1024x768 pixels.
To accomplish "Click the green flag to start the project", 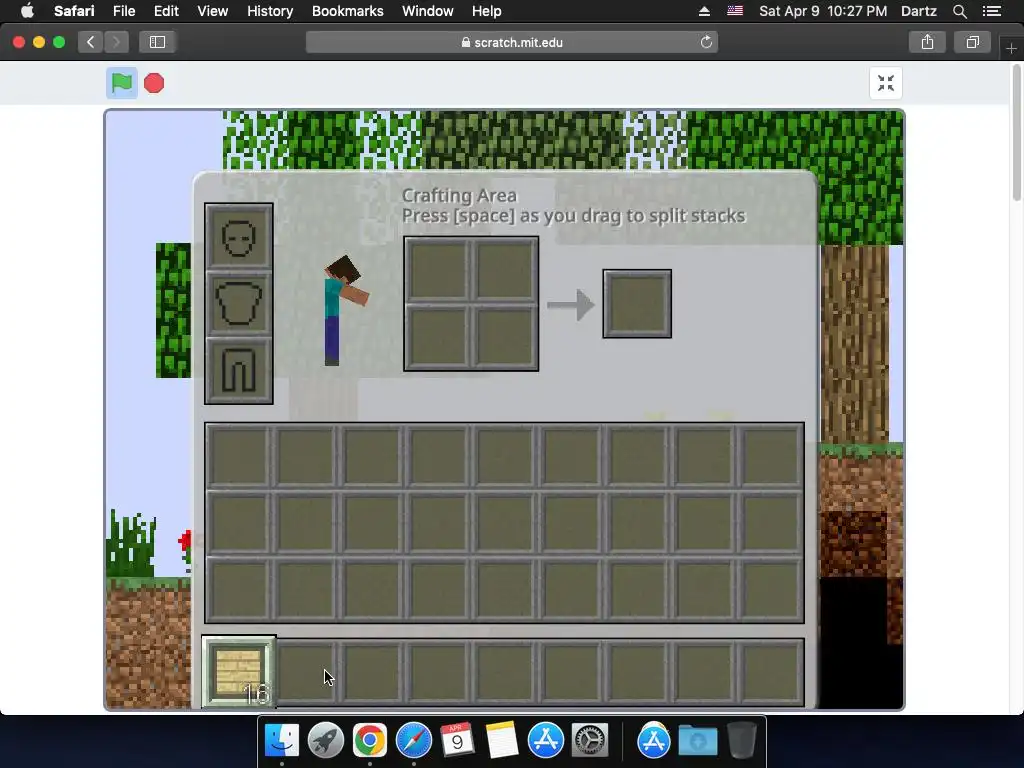I will pyautogui.click(x=121, y=83).
